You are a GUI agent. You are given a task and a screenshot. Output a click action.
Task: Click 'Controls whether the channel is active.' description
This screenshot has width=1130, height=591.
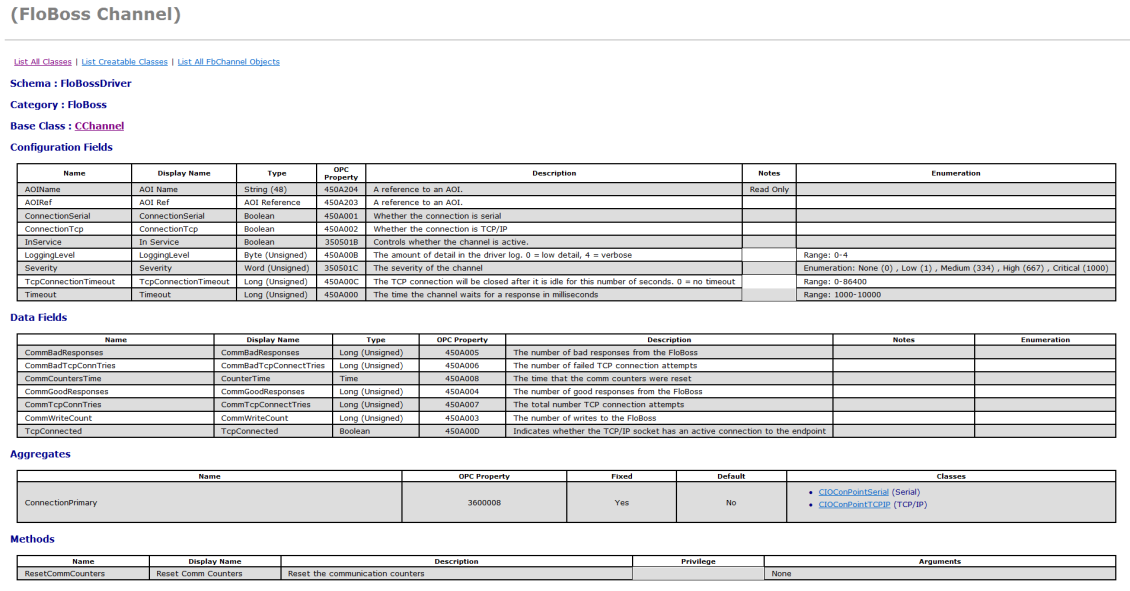pyautogui.click(x=554, y=242)
